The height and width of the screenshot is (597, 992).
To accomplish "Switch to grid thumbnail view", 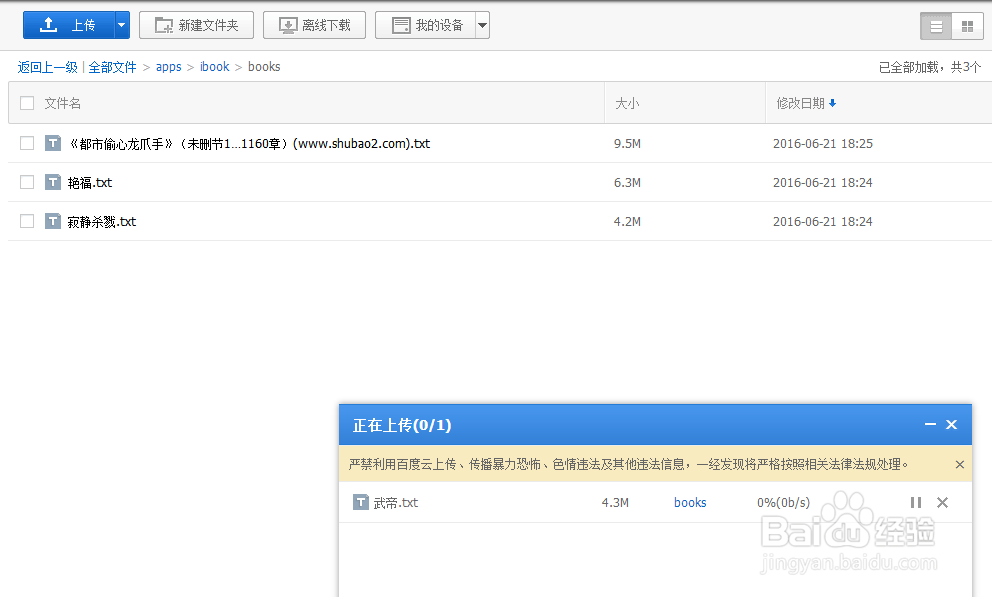I will [x=967, y=26].
